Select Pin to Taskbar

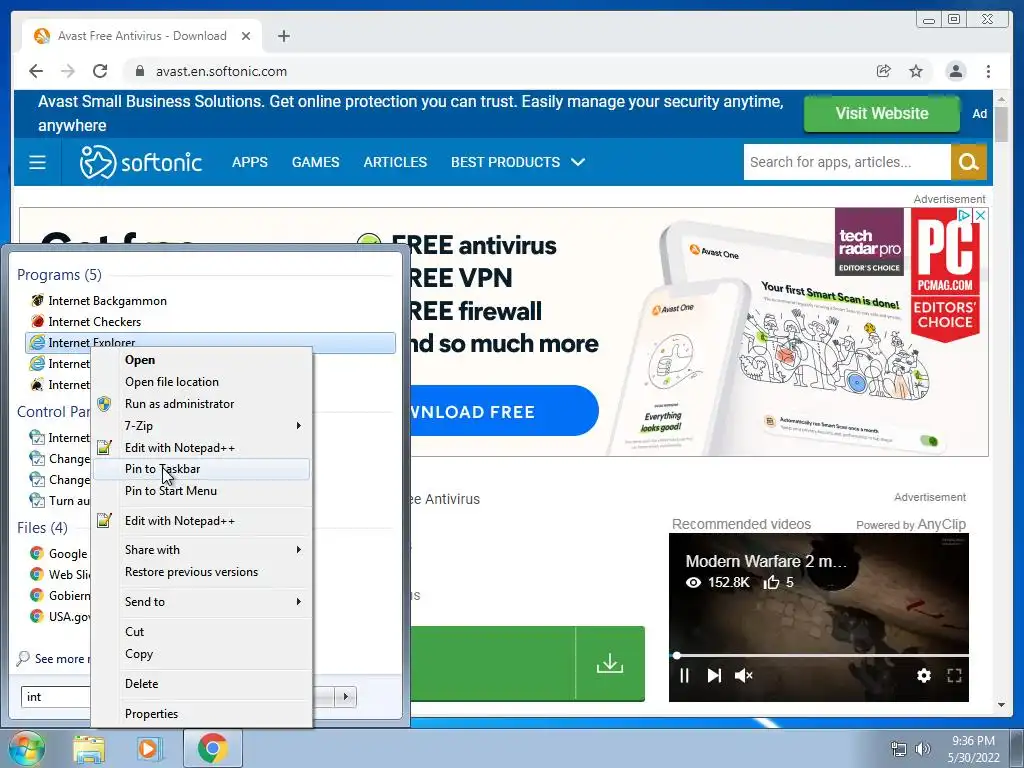pos(201,469)
